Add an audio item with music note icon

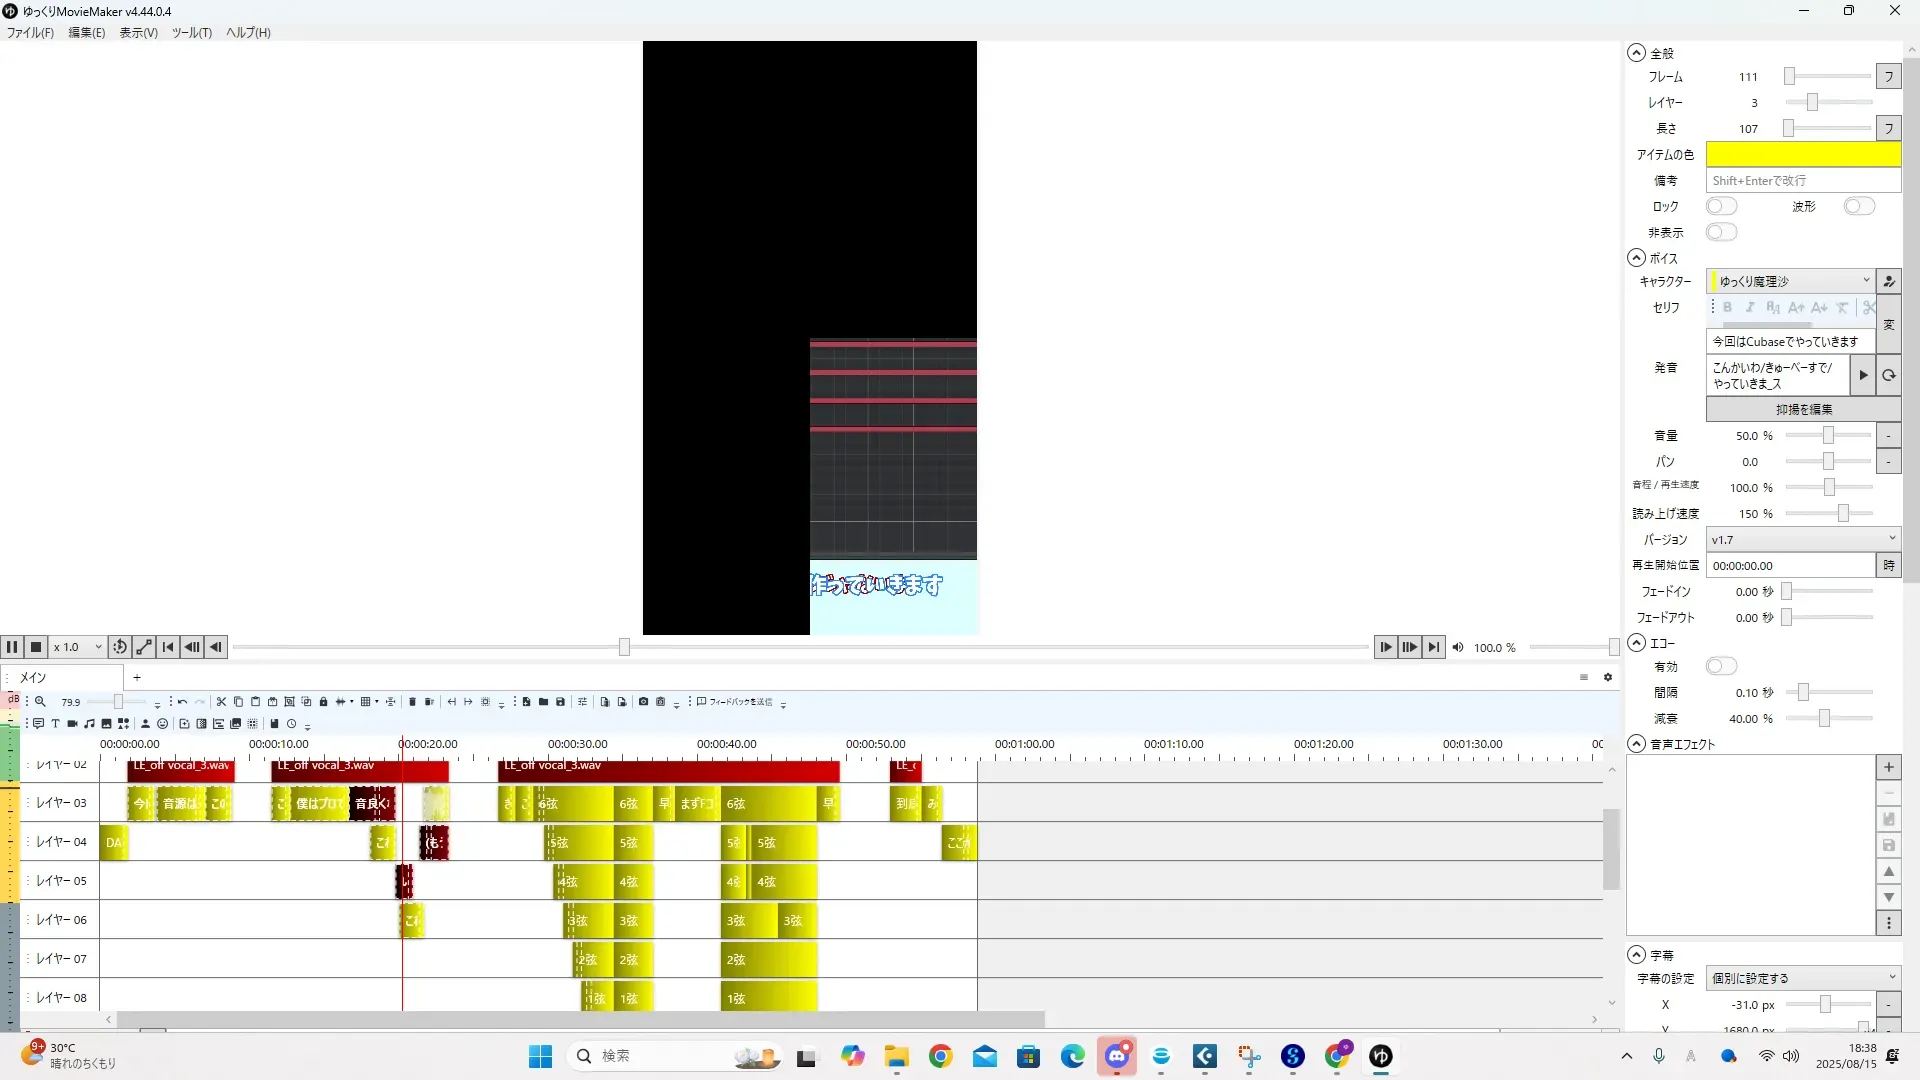pyautogui.click(x=89, y=724)
